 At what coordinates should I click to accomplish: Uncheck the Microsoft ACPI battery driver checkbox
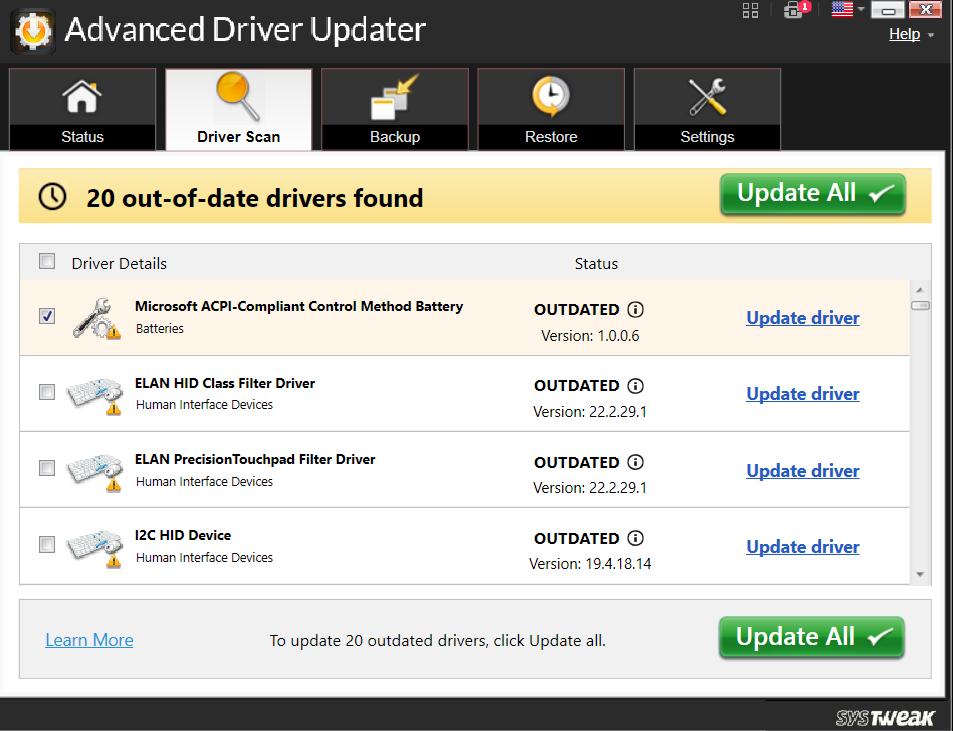point(45,316)
